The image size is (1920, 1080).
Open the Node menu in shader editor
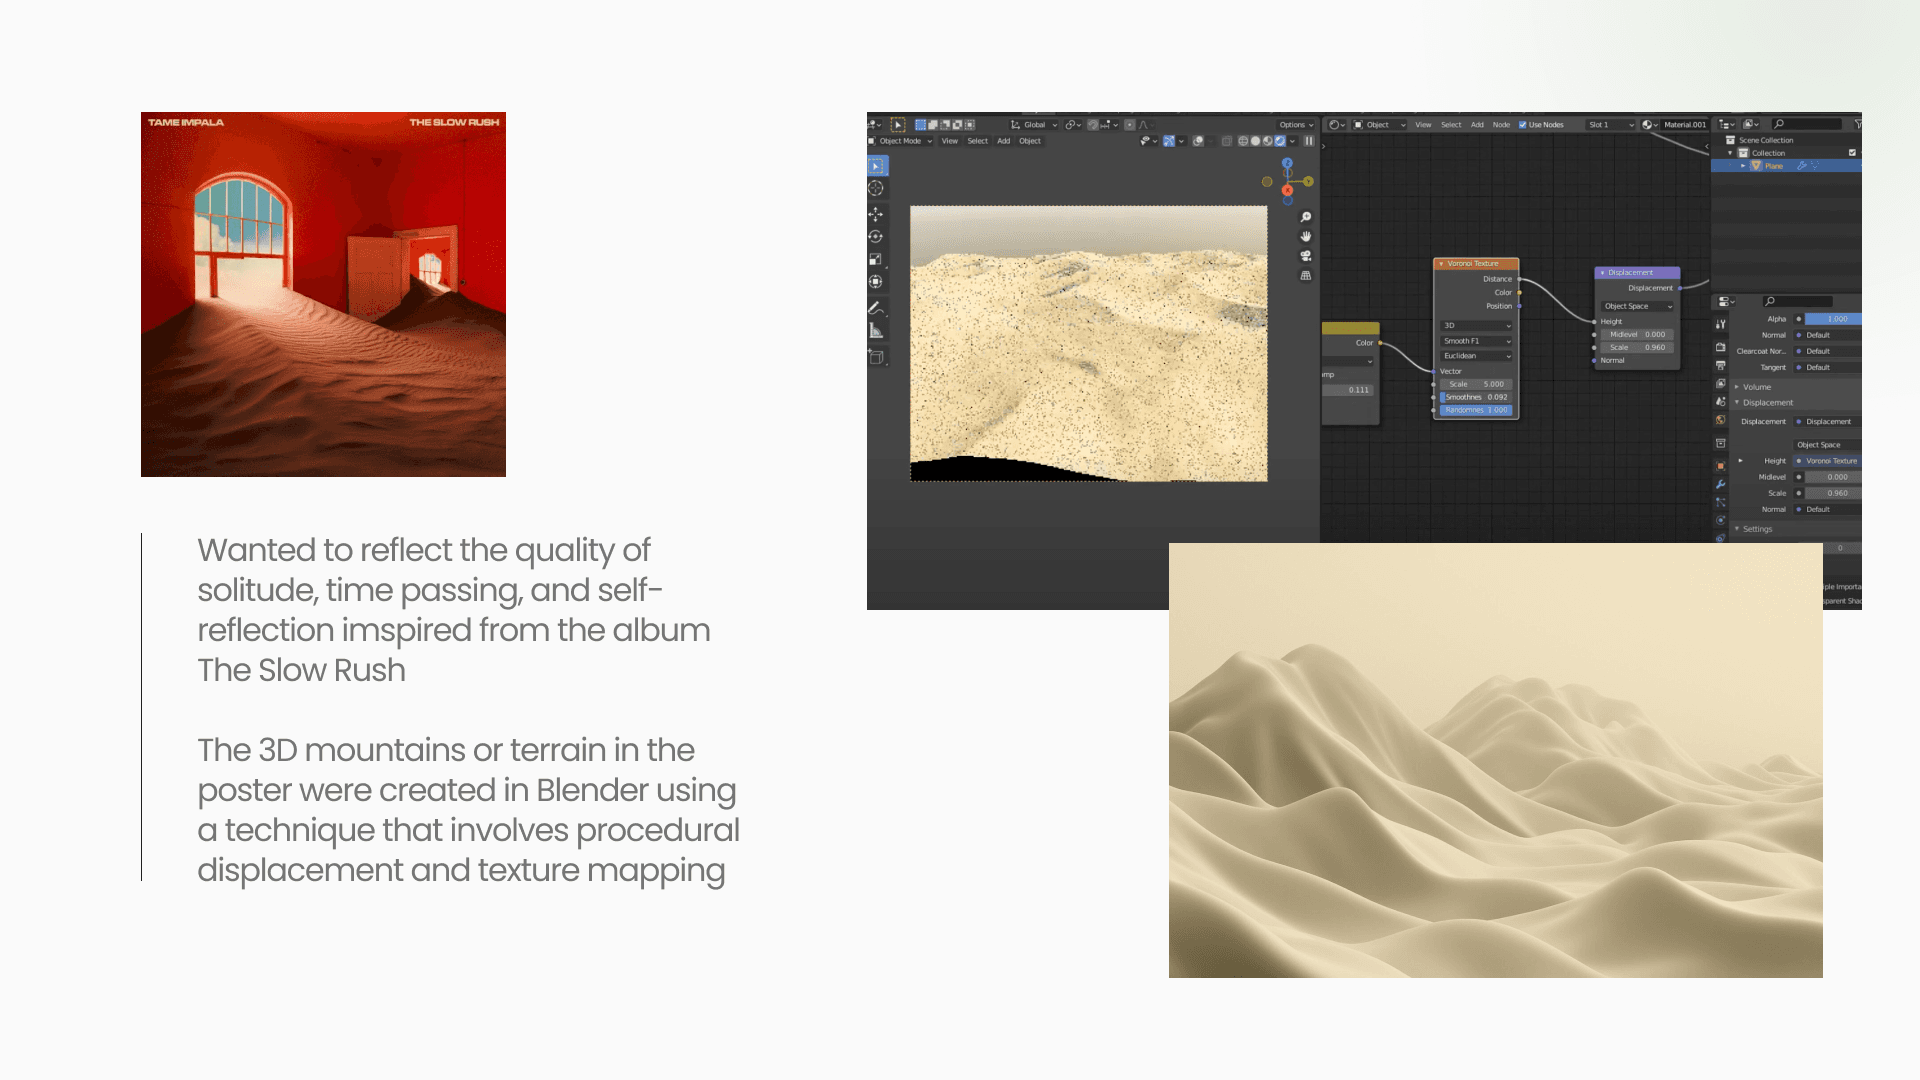[x=1501, y=125]
